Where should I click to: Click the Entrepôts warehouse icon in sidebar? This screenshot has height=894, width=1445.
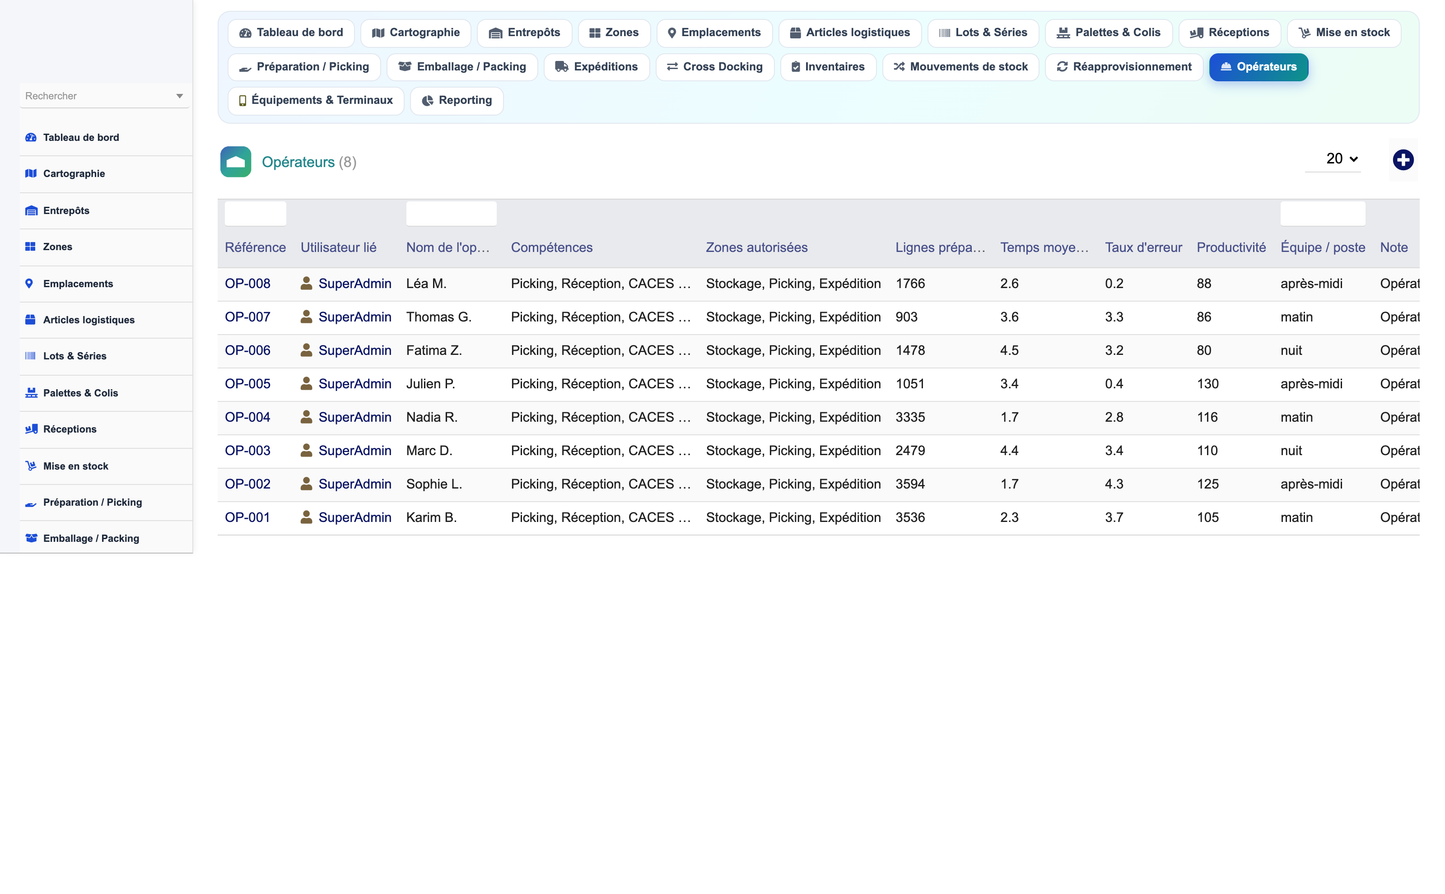click(x=31, y=211)
